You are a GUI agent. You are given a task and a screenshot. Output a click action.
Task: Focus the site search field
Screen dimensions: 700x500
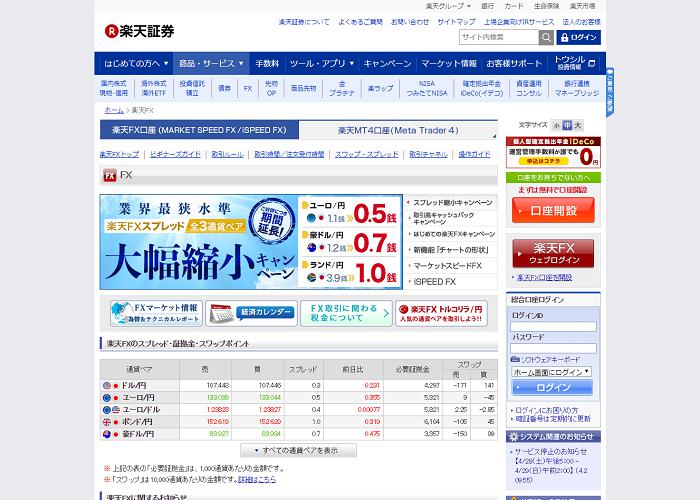point(499,38)
